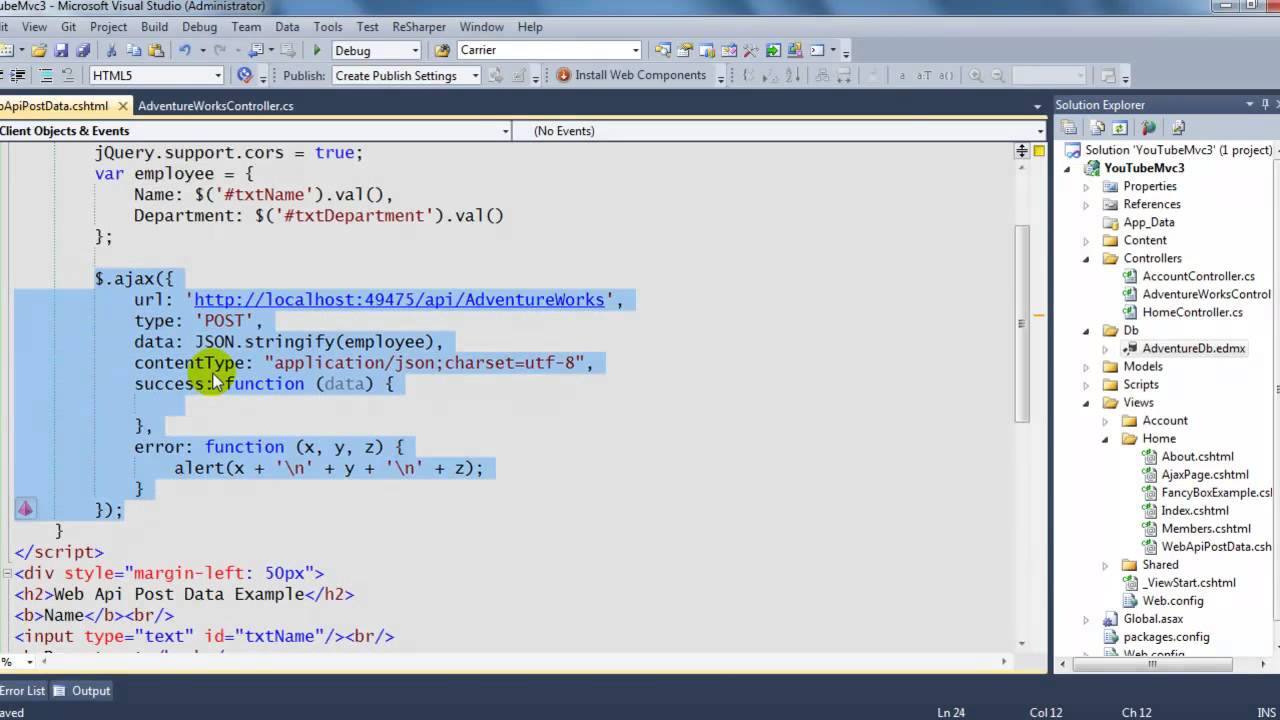This screenshot has height=720, width=1280.
Task: Expand the References node
Action: click(x=1086, y=205)
